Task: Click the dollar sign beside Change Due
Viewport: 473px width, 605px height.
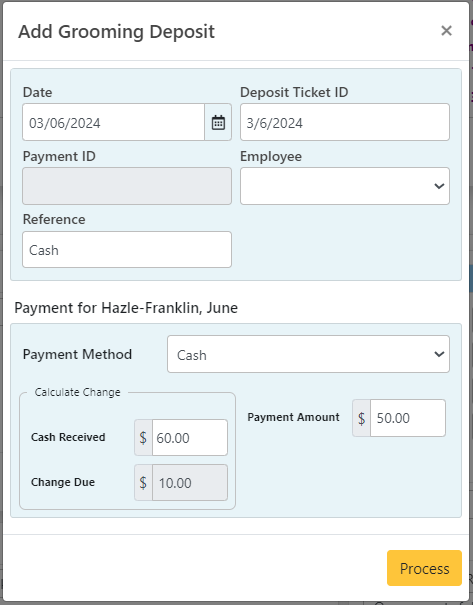Action: coord(143,483)
